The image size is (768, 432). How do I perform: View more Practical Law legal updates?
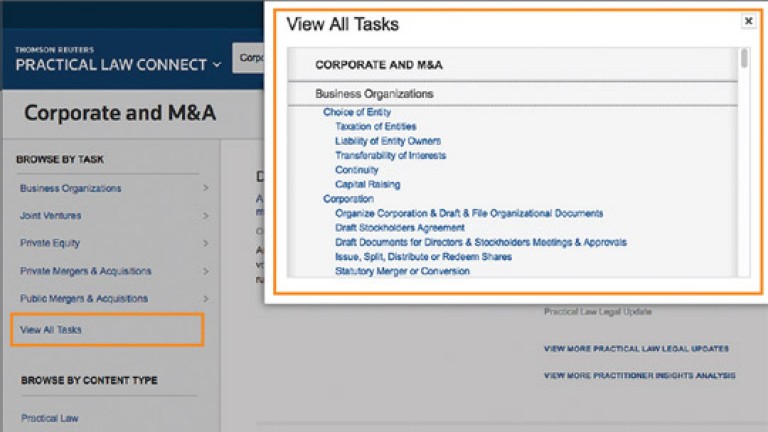(636, 349)
